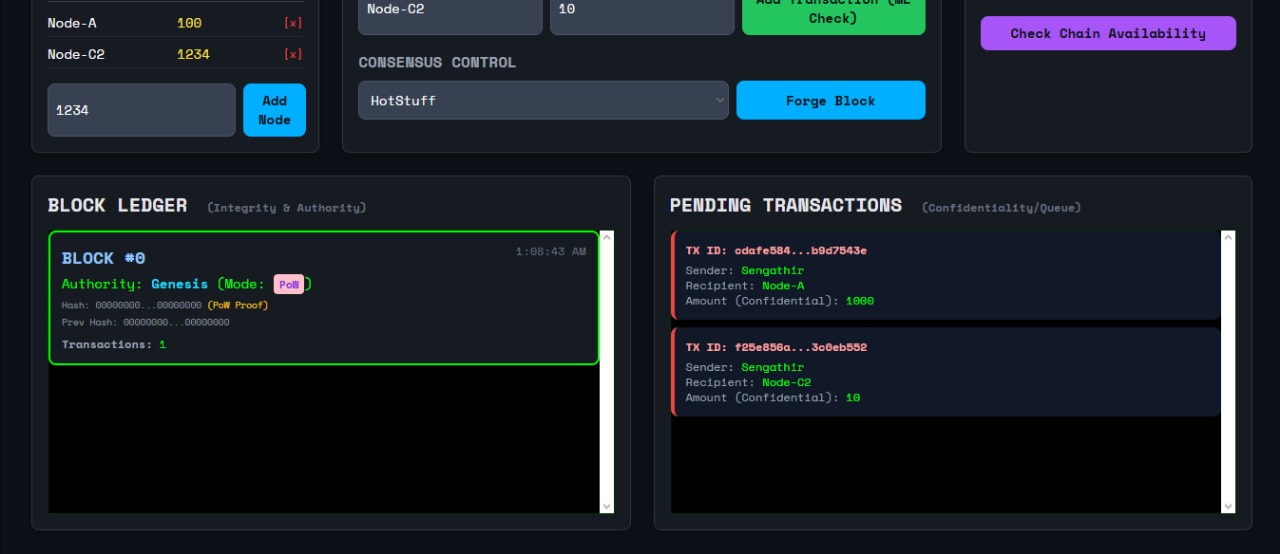Click the BLOCK LEDGER heading
Screen dimensions: 1280x554
pyautogui.click(x=117, y=206)
